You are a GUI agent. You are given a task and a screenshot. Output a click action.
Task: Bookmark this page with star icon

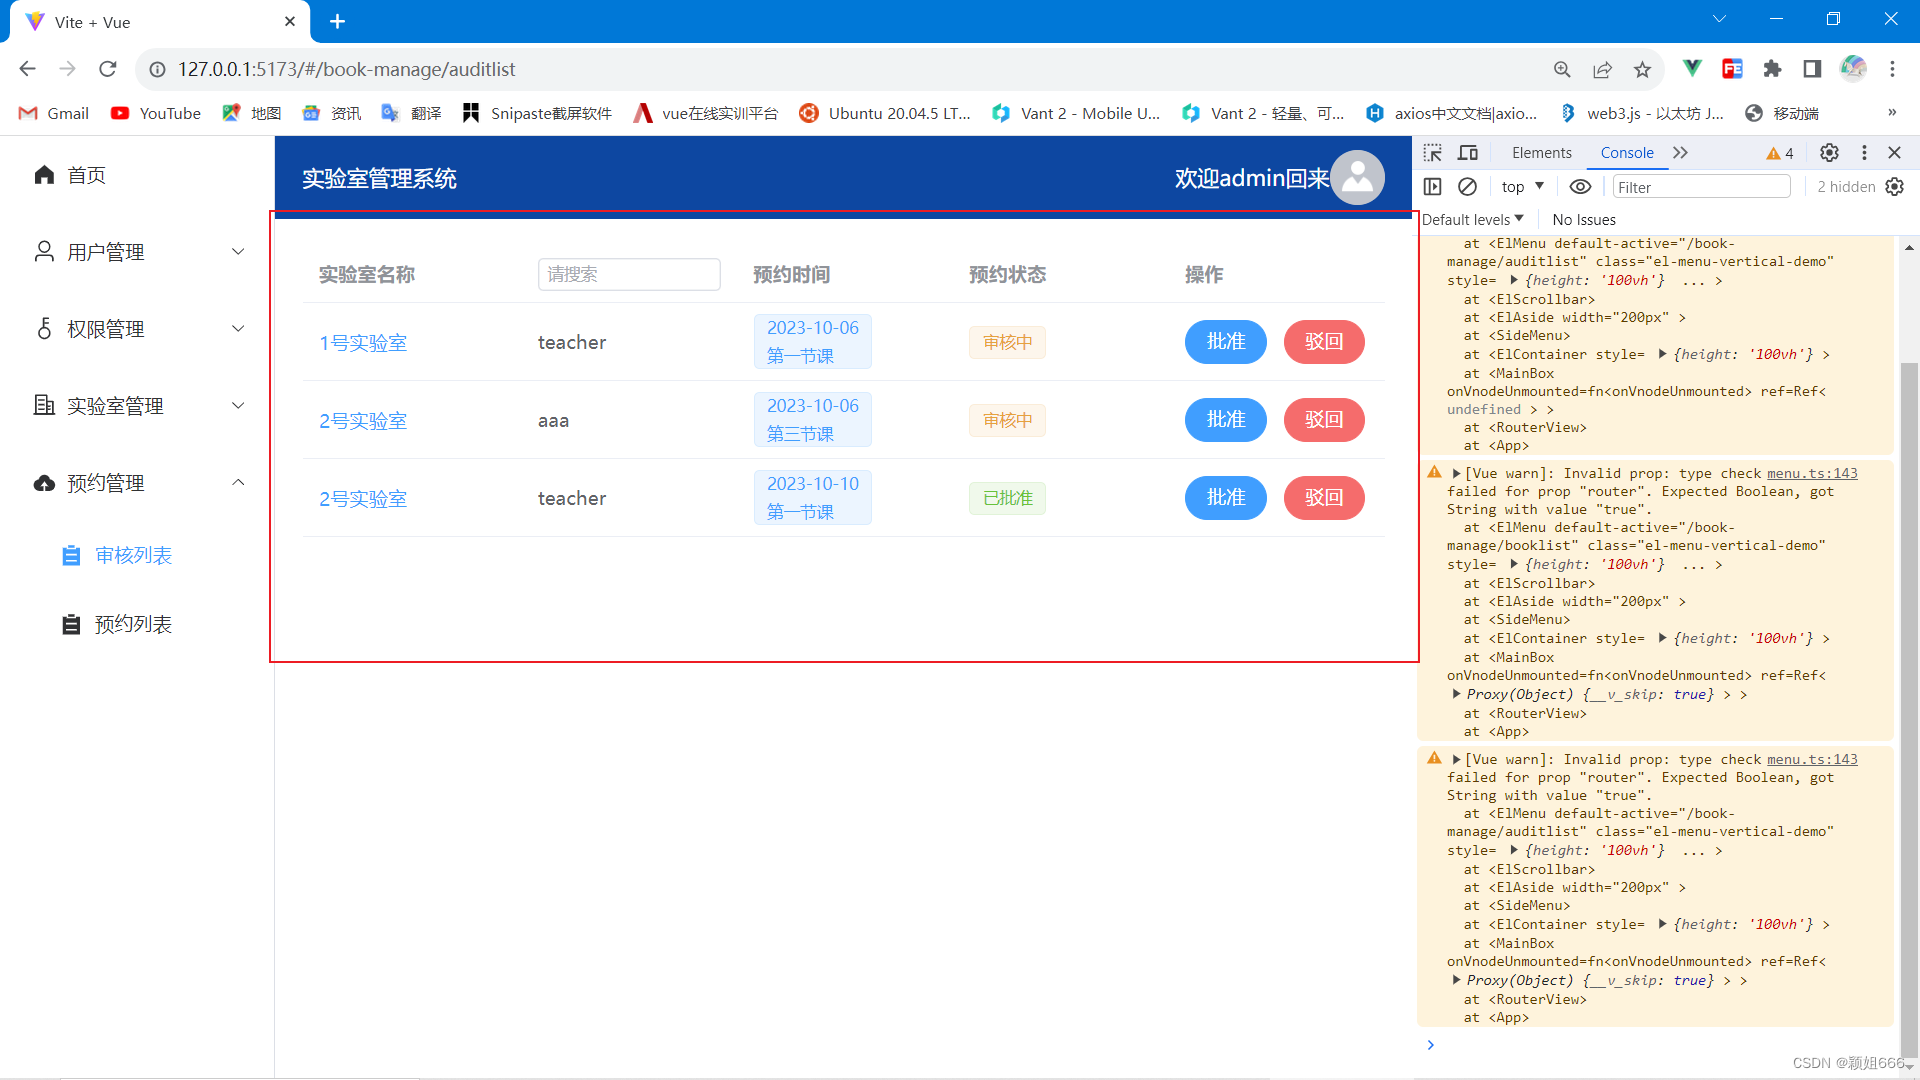(1642, 69)
